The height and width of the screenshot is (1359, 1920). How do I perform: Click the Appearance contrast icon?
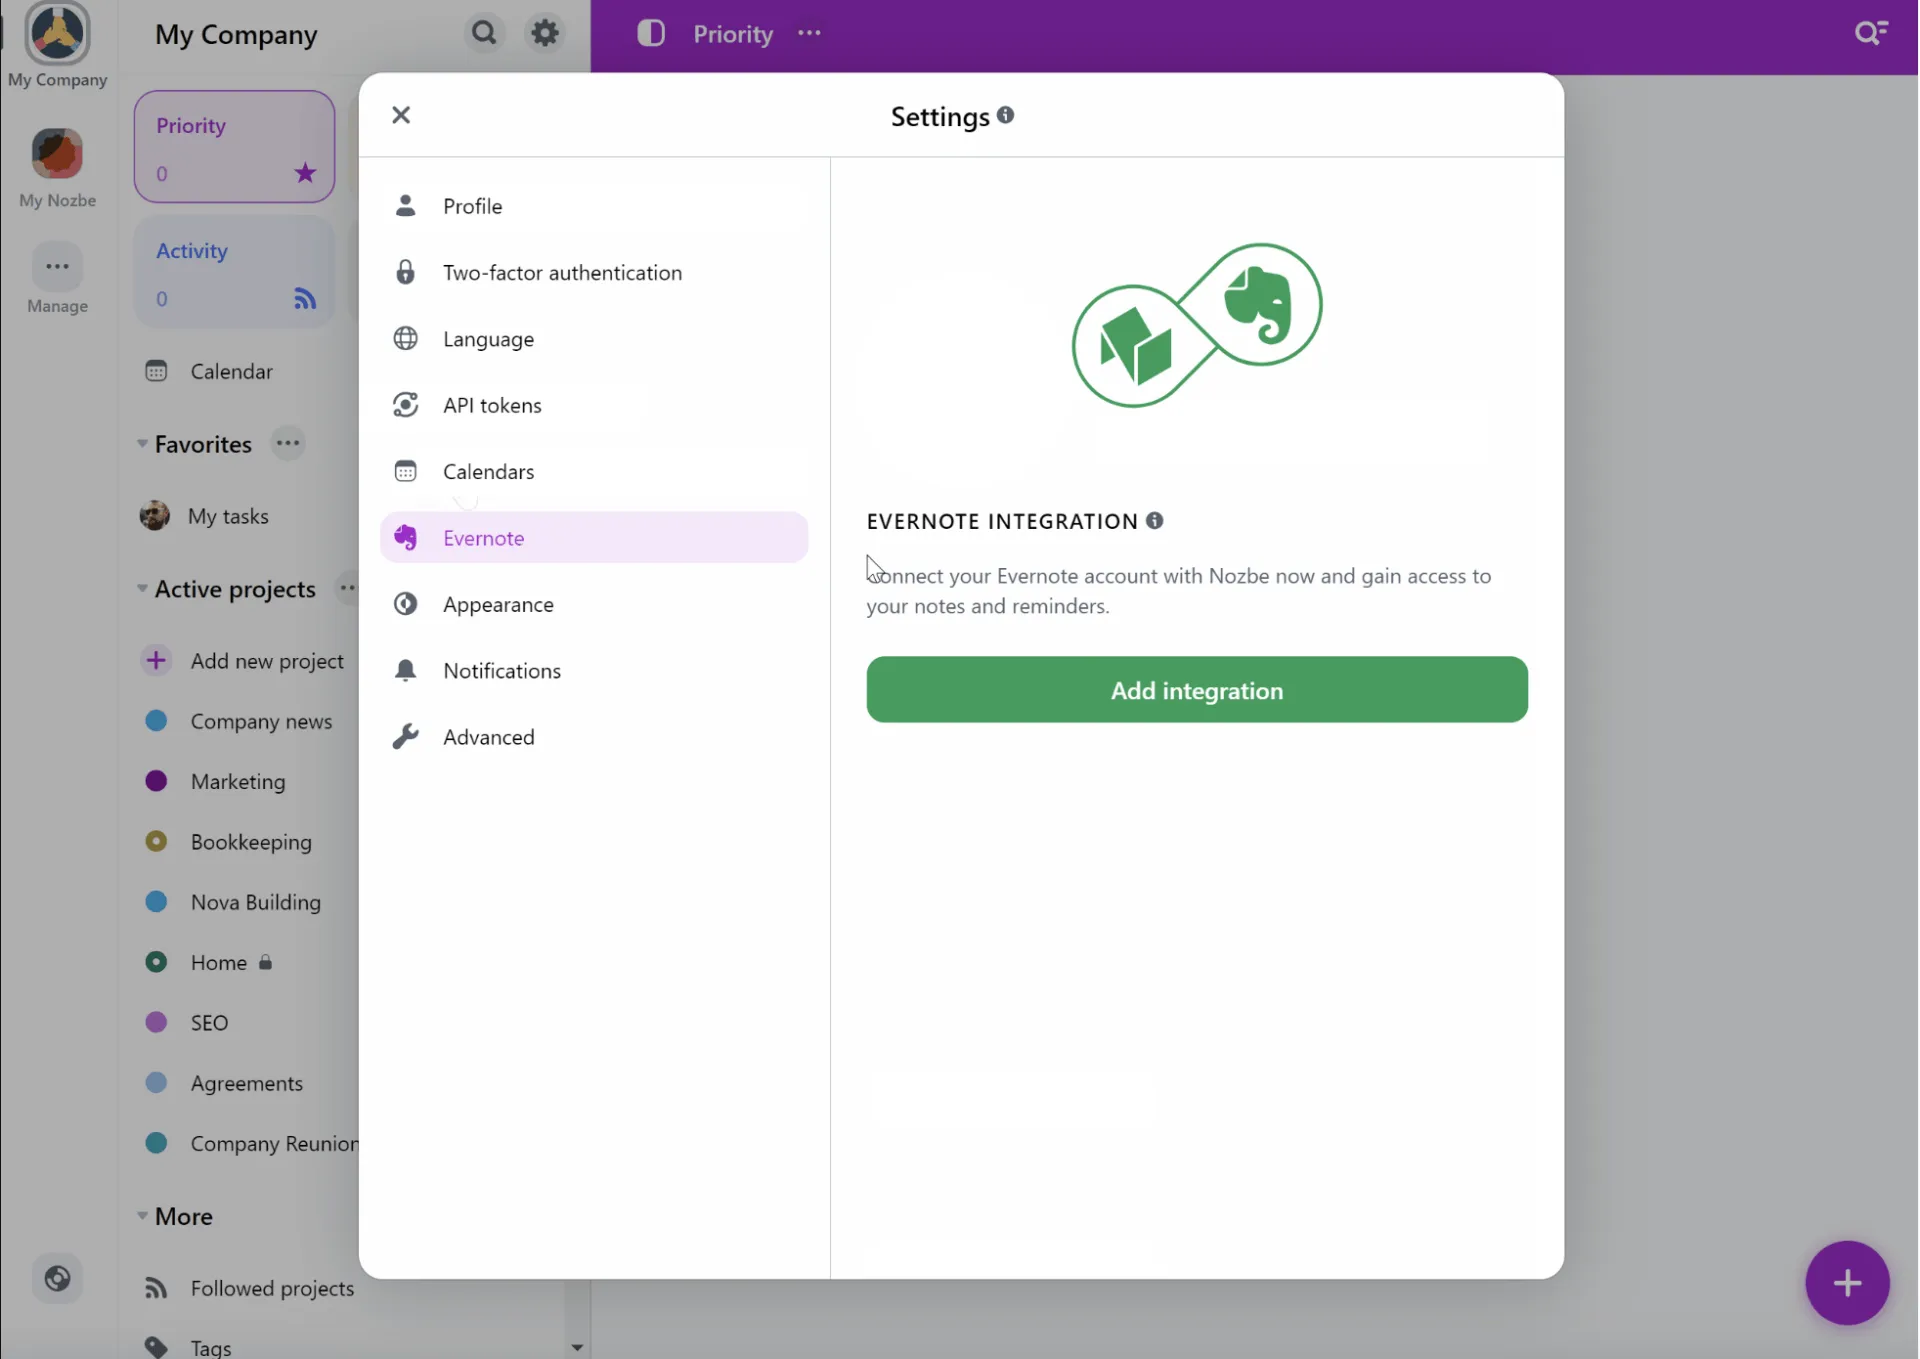(405, 603)
